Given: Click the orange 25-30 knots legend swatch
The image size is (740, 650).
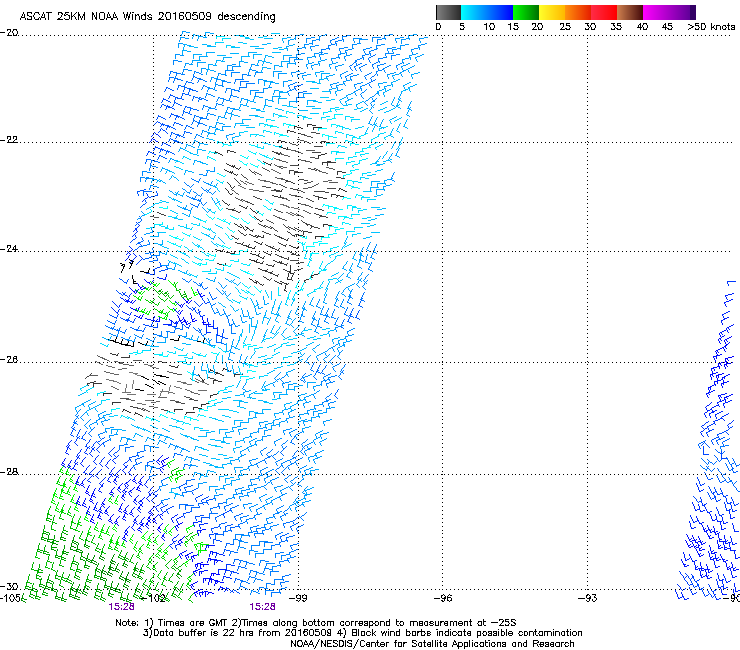Looking at the screenshot, I should [x=578, y=12].
